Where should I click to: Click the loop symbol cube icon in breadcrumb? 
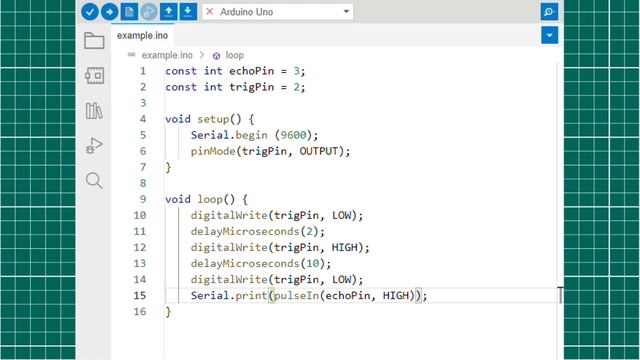pos(216,56)
